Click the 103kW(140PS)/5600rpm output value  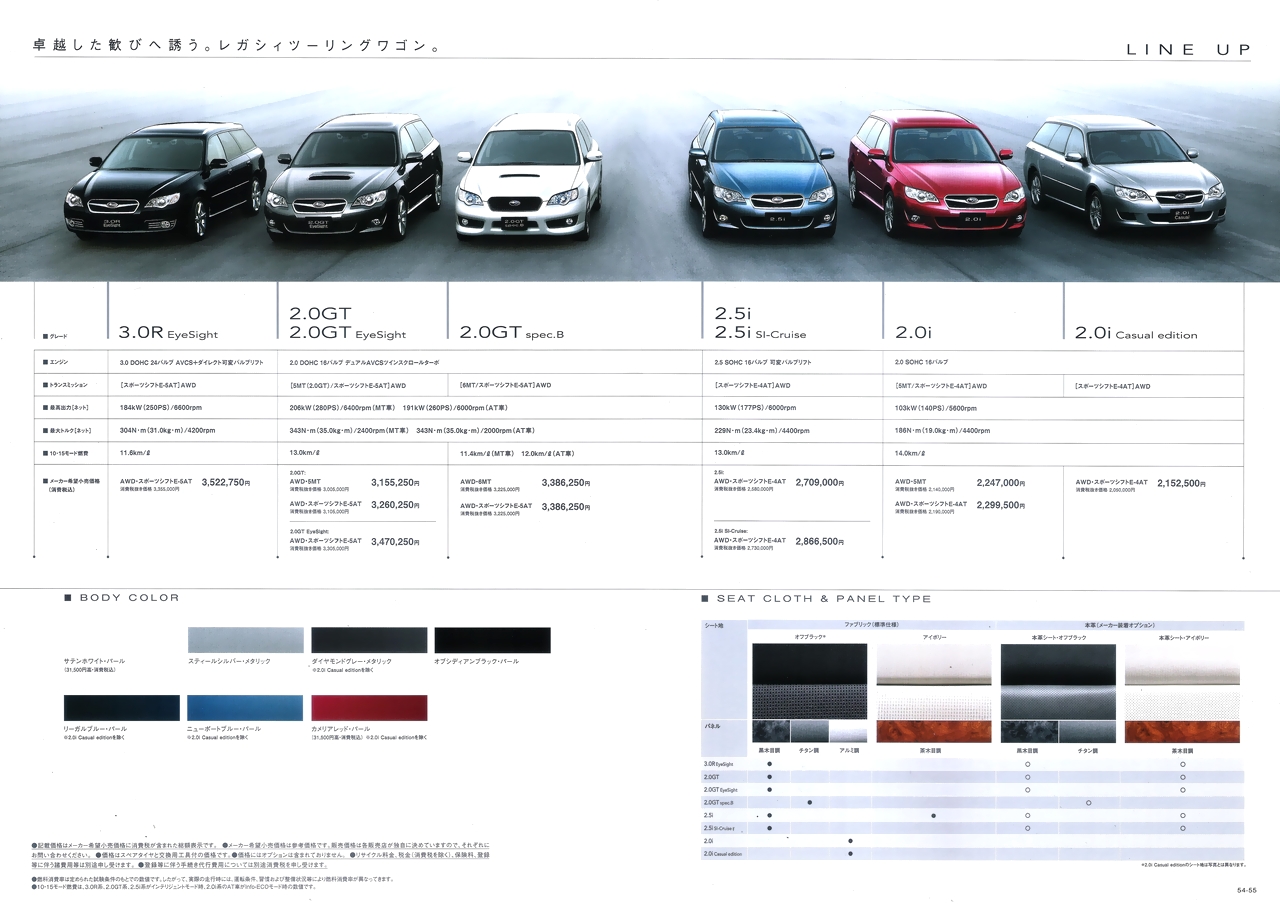coord(936,408)
